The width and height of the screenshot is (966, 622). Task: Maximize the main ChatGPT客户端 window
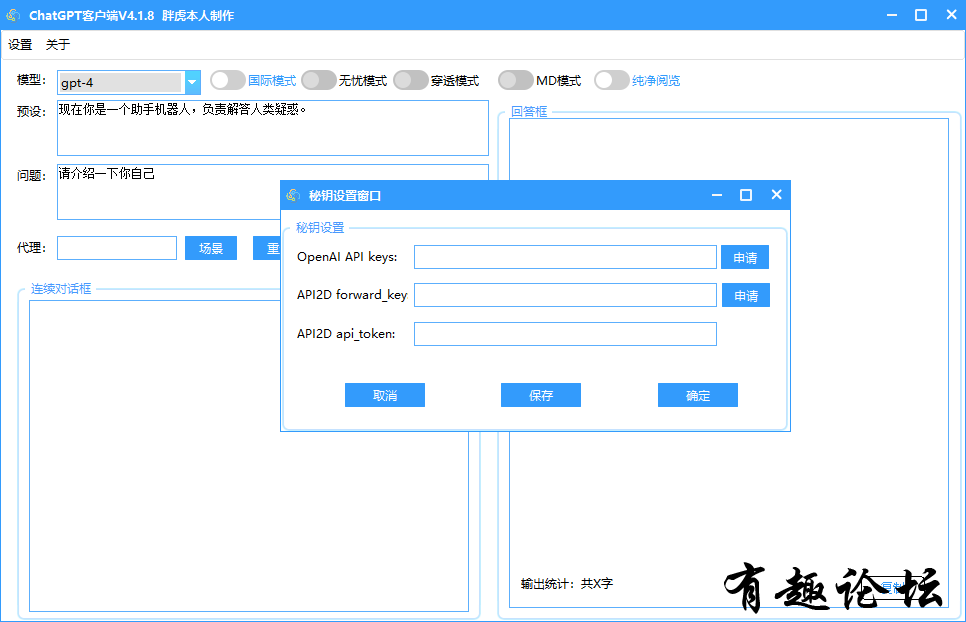(921, 15)
